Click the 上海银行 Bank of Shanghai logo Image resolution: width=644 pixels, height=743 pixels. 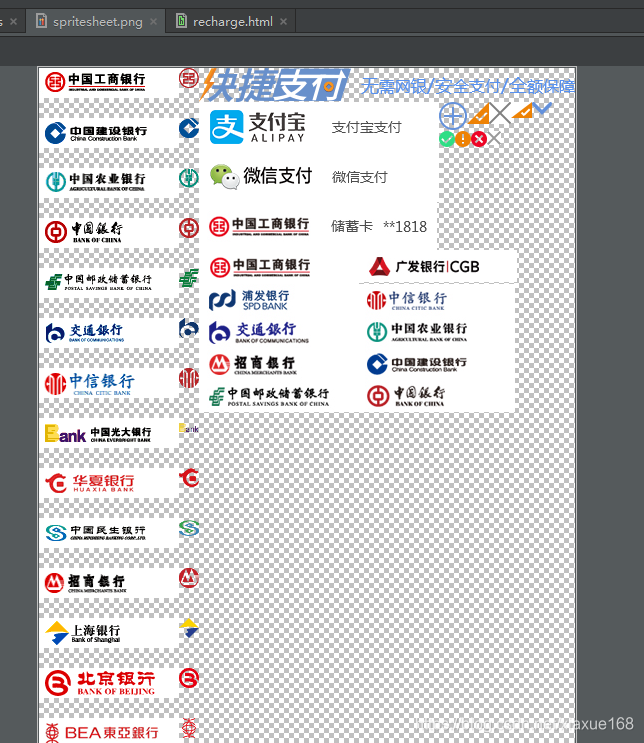pos(83,633)
